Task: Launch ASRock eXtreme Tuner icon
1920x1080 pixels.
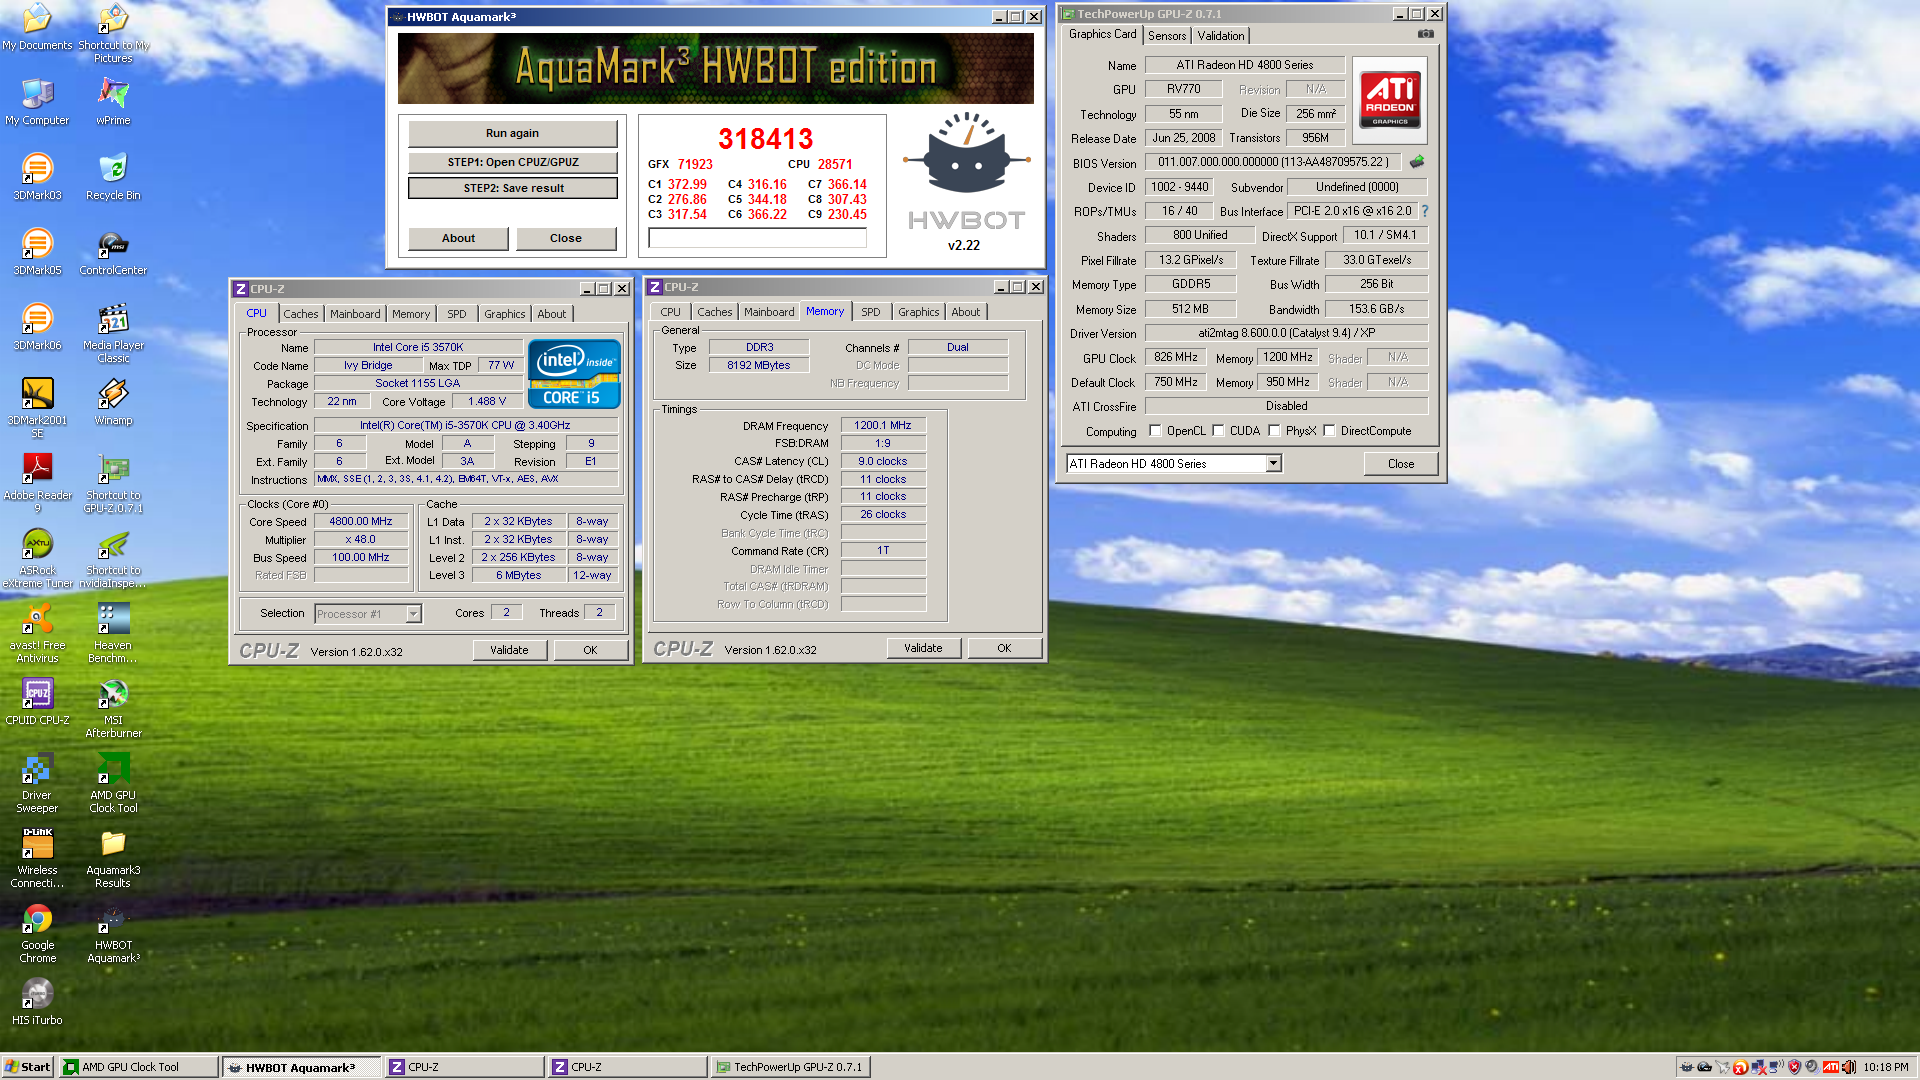Action: tap(37, 558)
